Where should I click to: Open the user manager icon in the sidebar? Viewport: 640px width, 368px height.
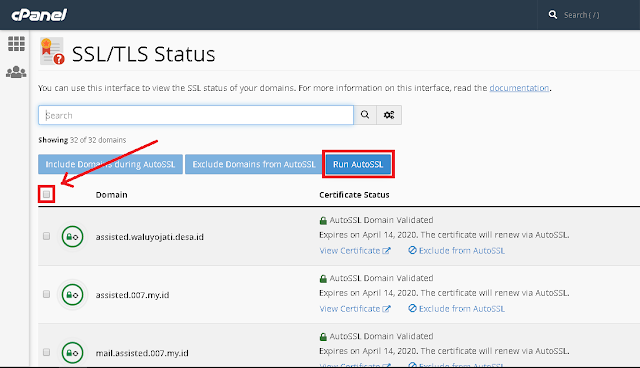16,72
